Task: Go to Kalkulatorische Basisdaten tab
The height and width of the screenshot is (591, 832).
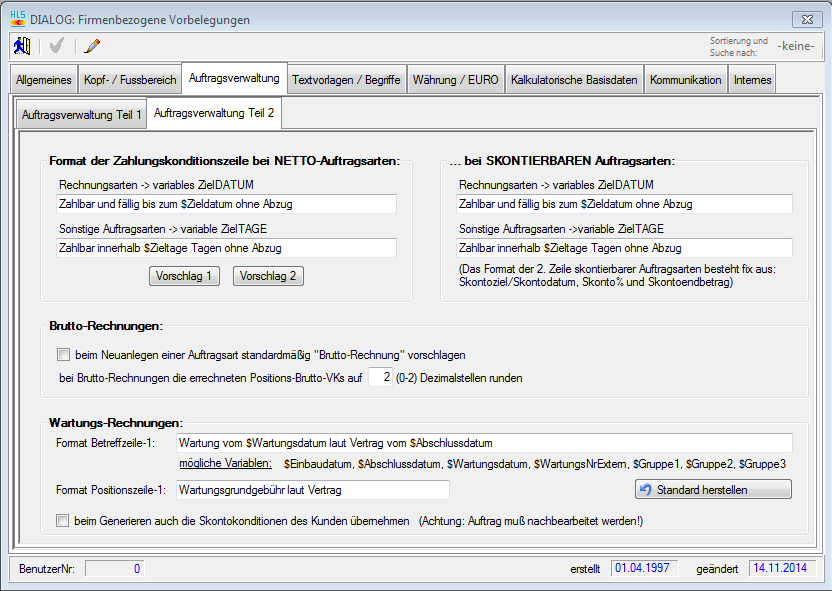Action: click(574, 80)
